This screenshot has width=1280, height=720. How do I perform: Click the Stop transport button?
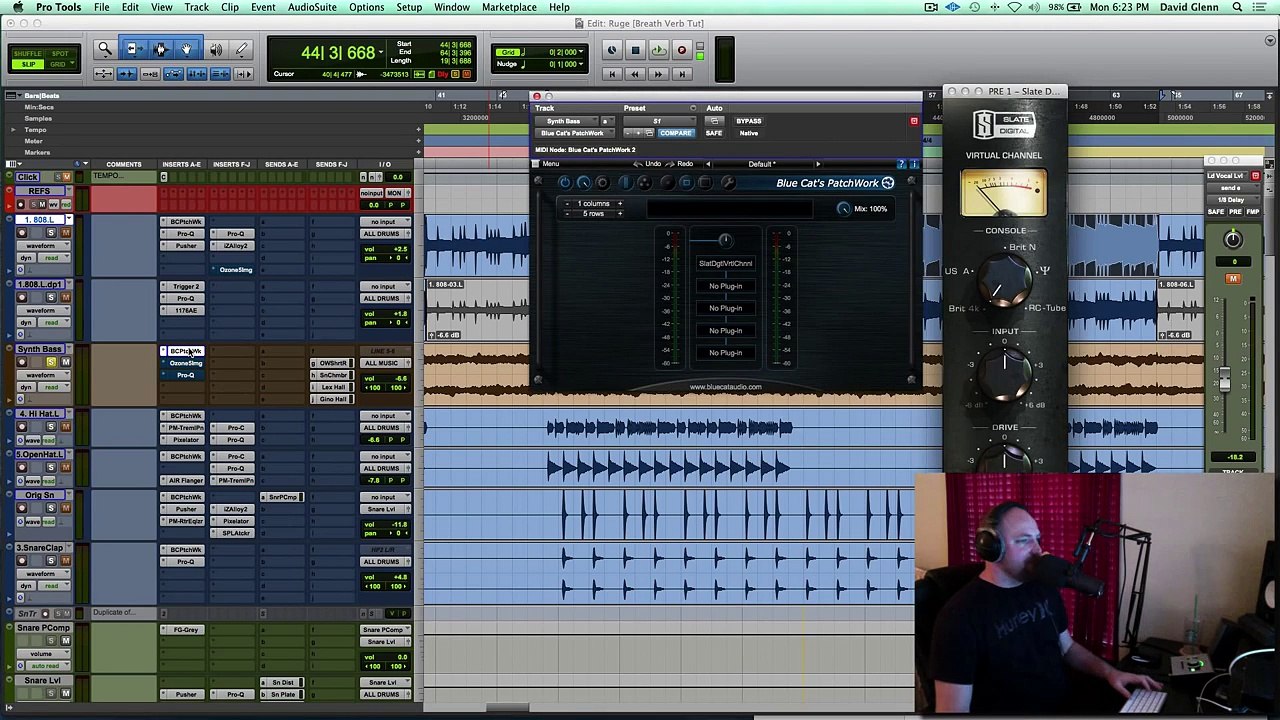[635, 50]
